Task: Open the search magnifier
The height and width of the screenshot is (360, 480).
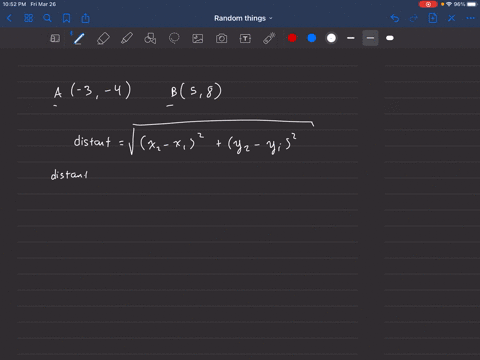Action: tap(47, 18)
